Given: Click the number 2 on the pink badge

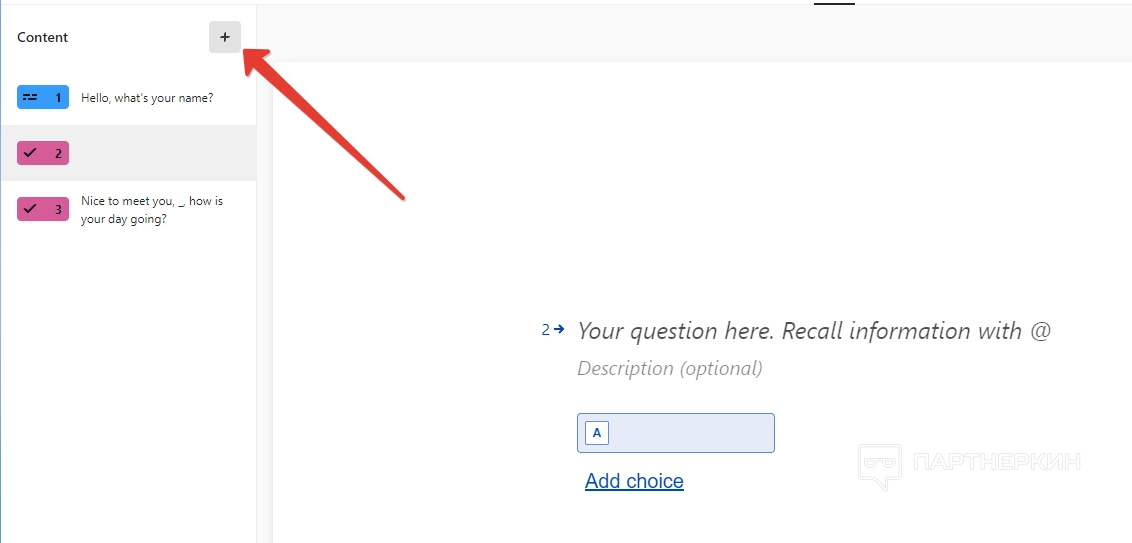Looking at the screenshot, I should tap(58, 153).
